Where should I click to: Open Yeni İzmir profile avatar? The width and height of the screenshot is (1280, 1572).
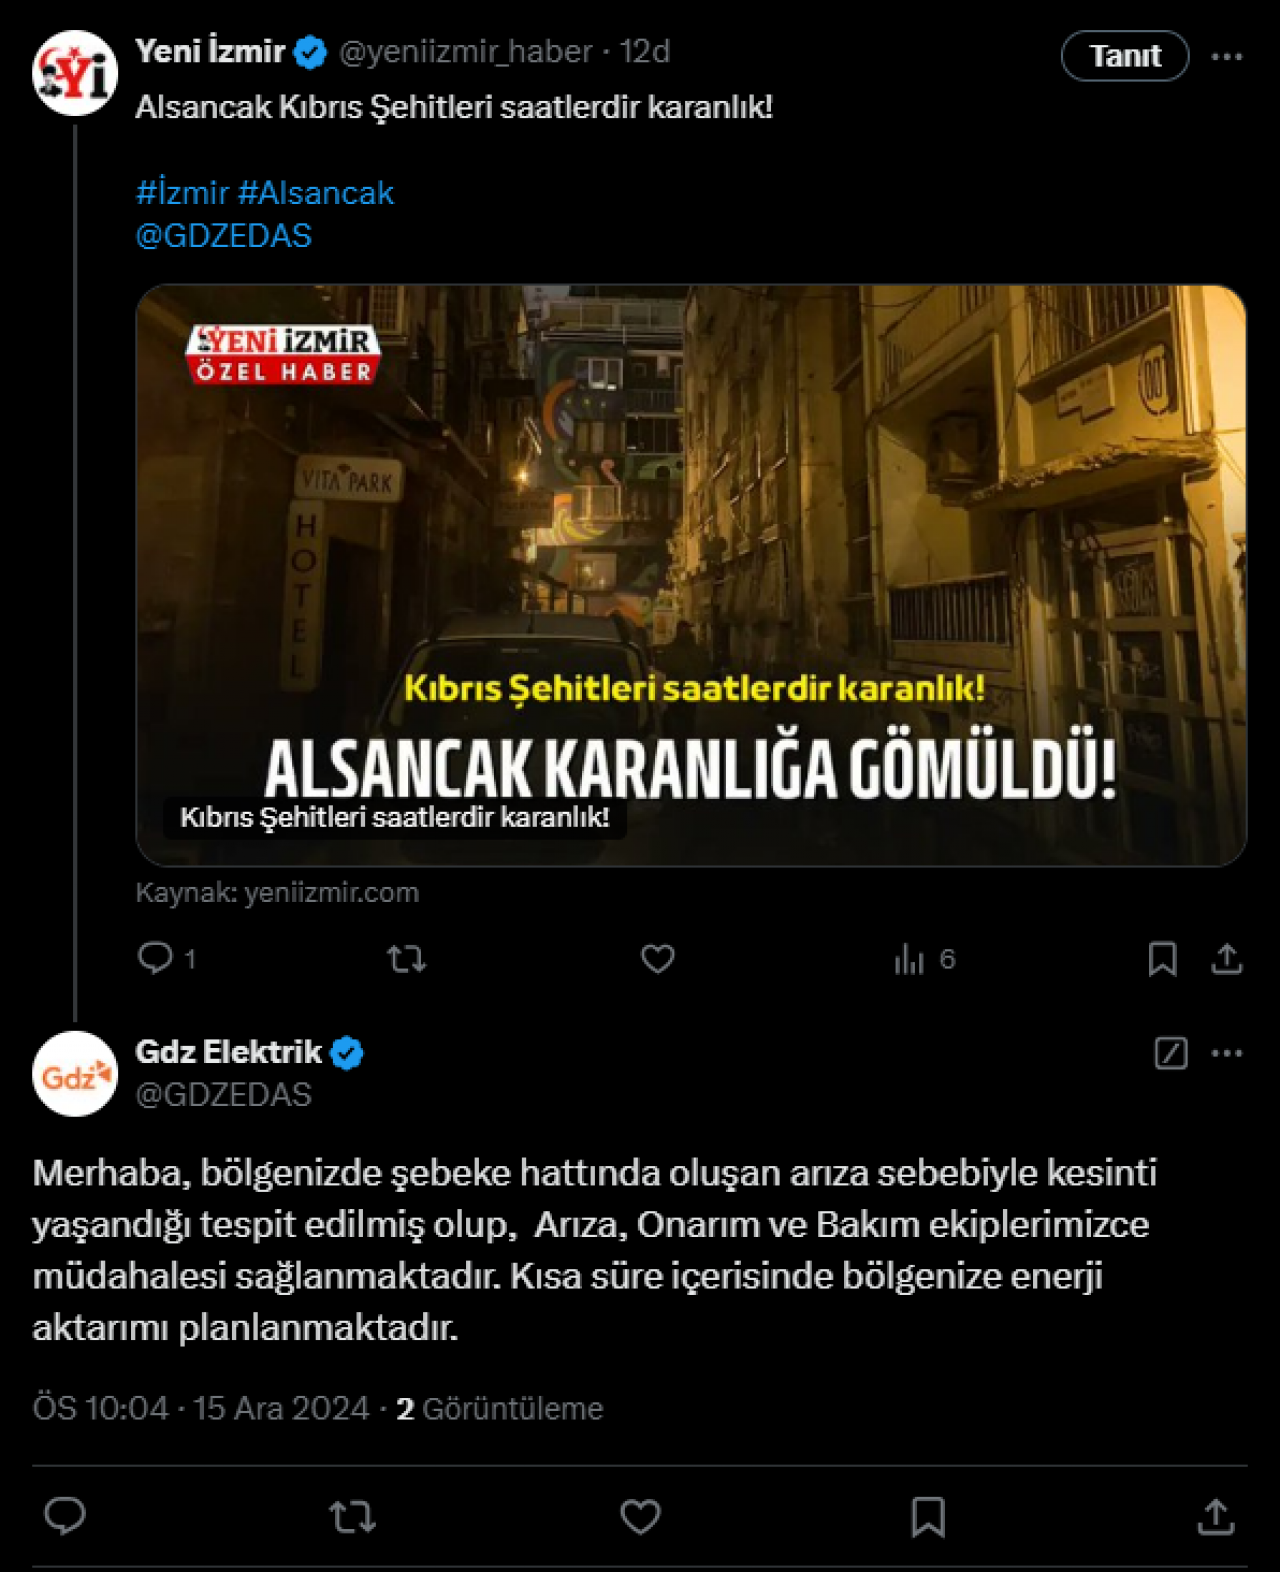coord(75,73)
